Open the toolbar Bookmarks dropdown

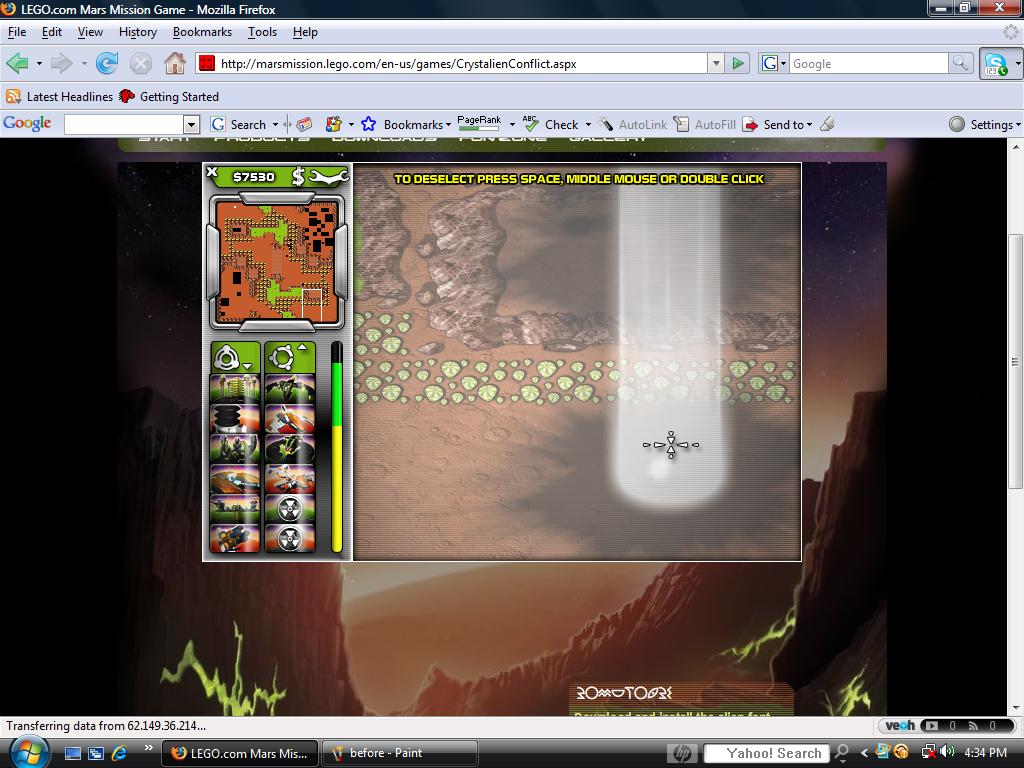(417, 124)
